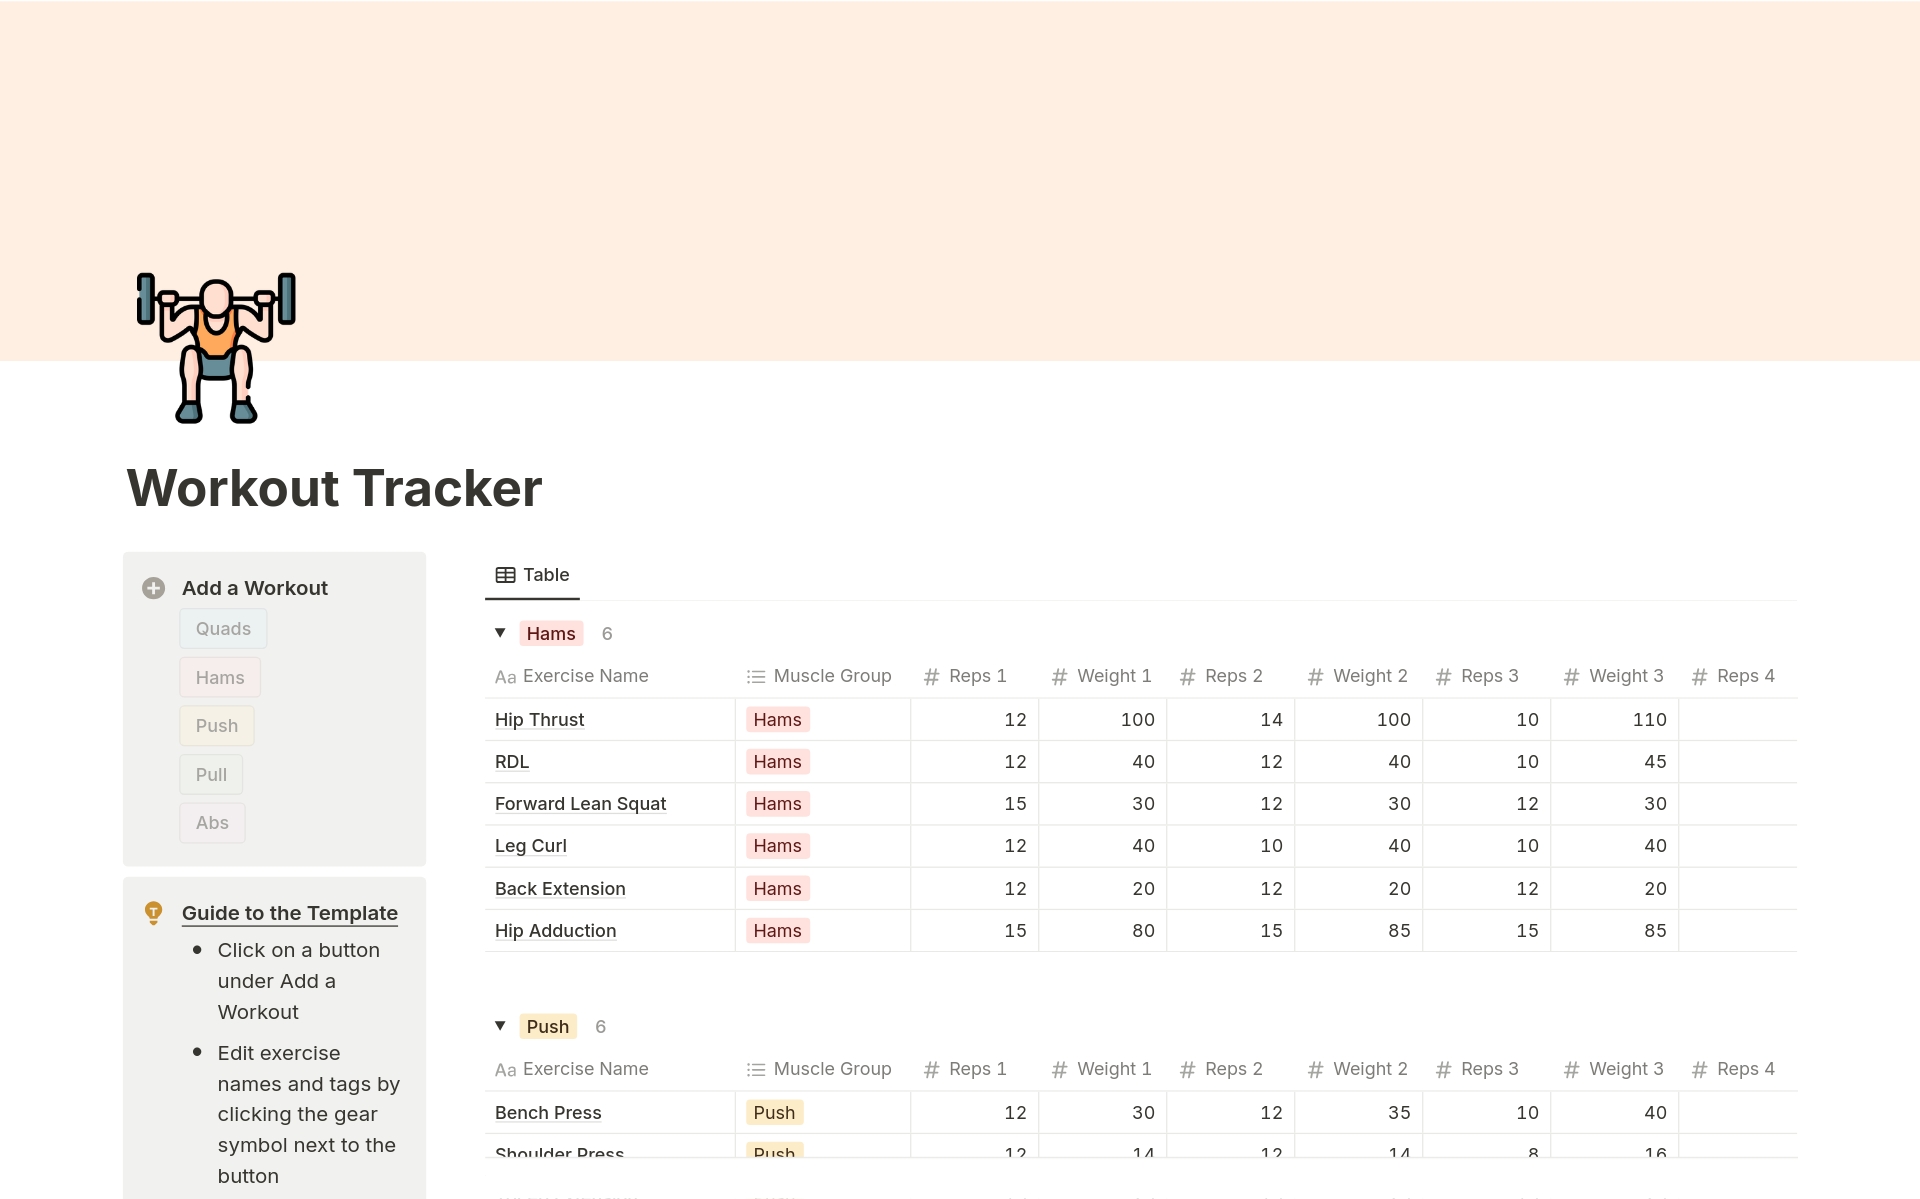The width and height of the screenshot is (1920, 1199).
Task: Toggle visibility of Hams muscle group tag
Action: [500, 631]
